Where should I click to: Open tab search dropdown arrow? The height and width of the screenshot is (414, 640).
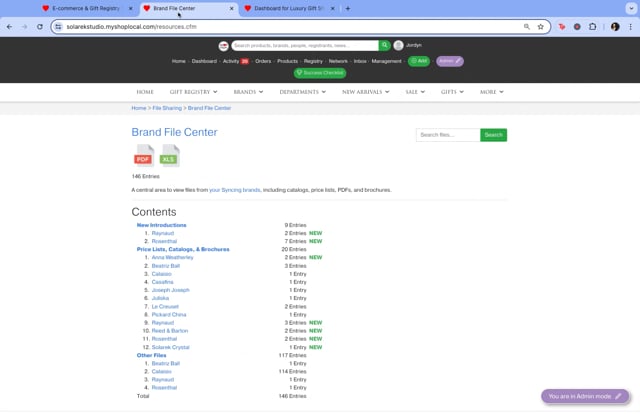pos(631,8)
